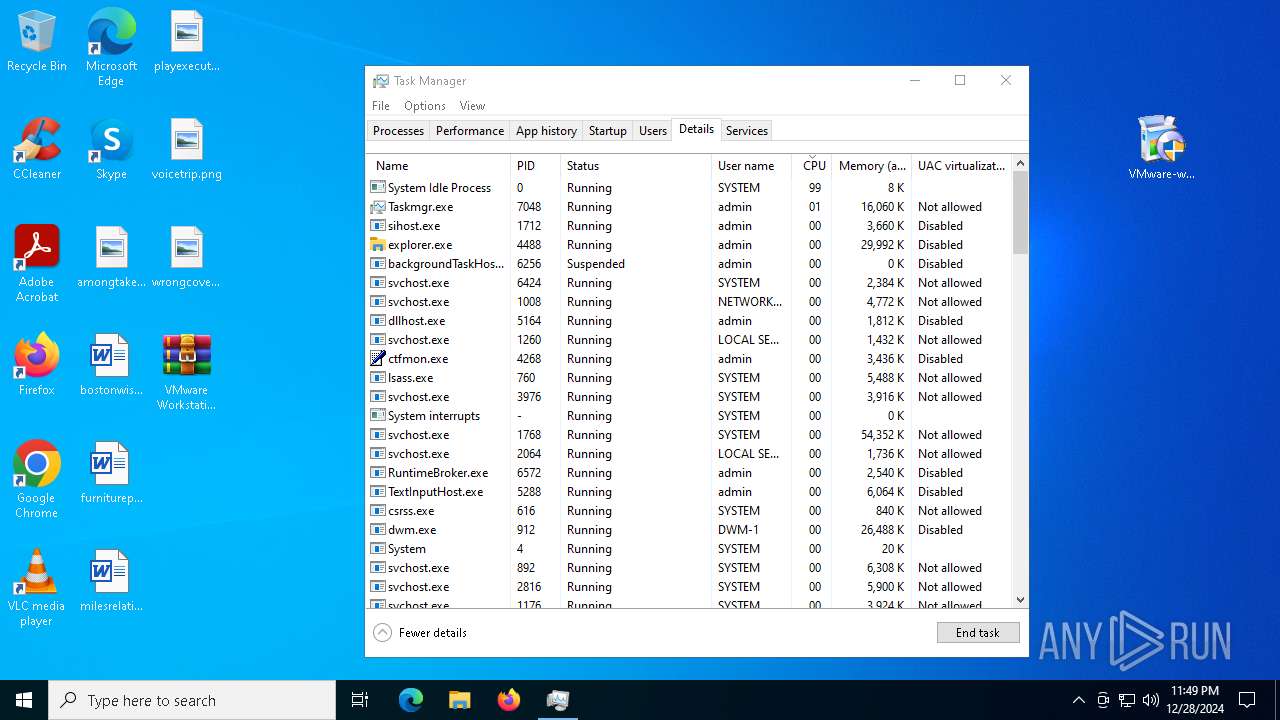Select the lsass.exe process
The width and height of the screenshot is (1280, 720).
689,378
